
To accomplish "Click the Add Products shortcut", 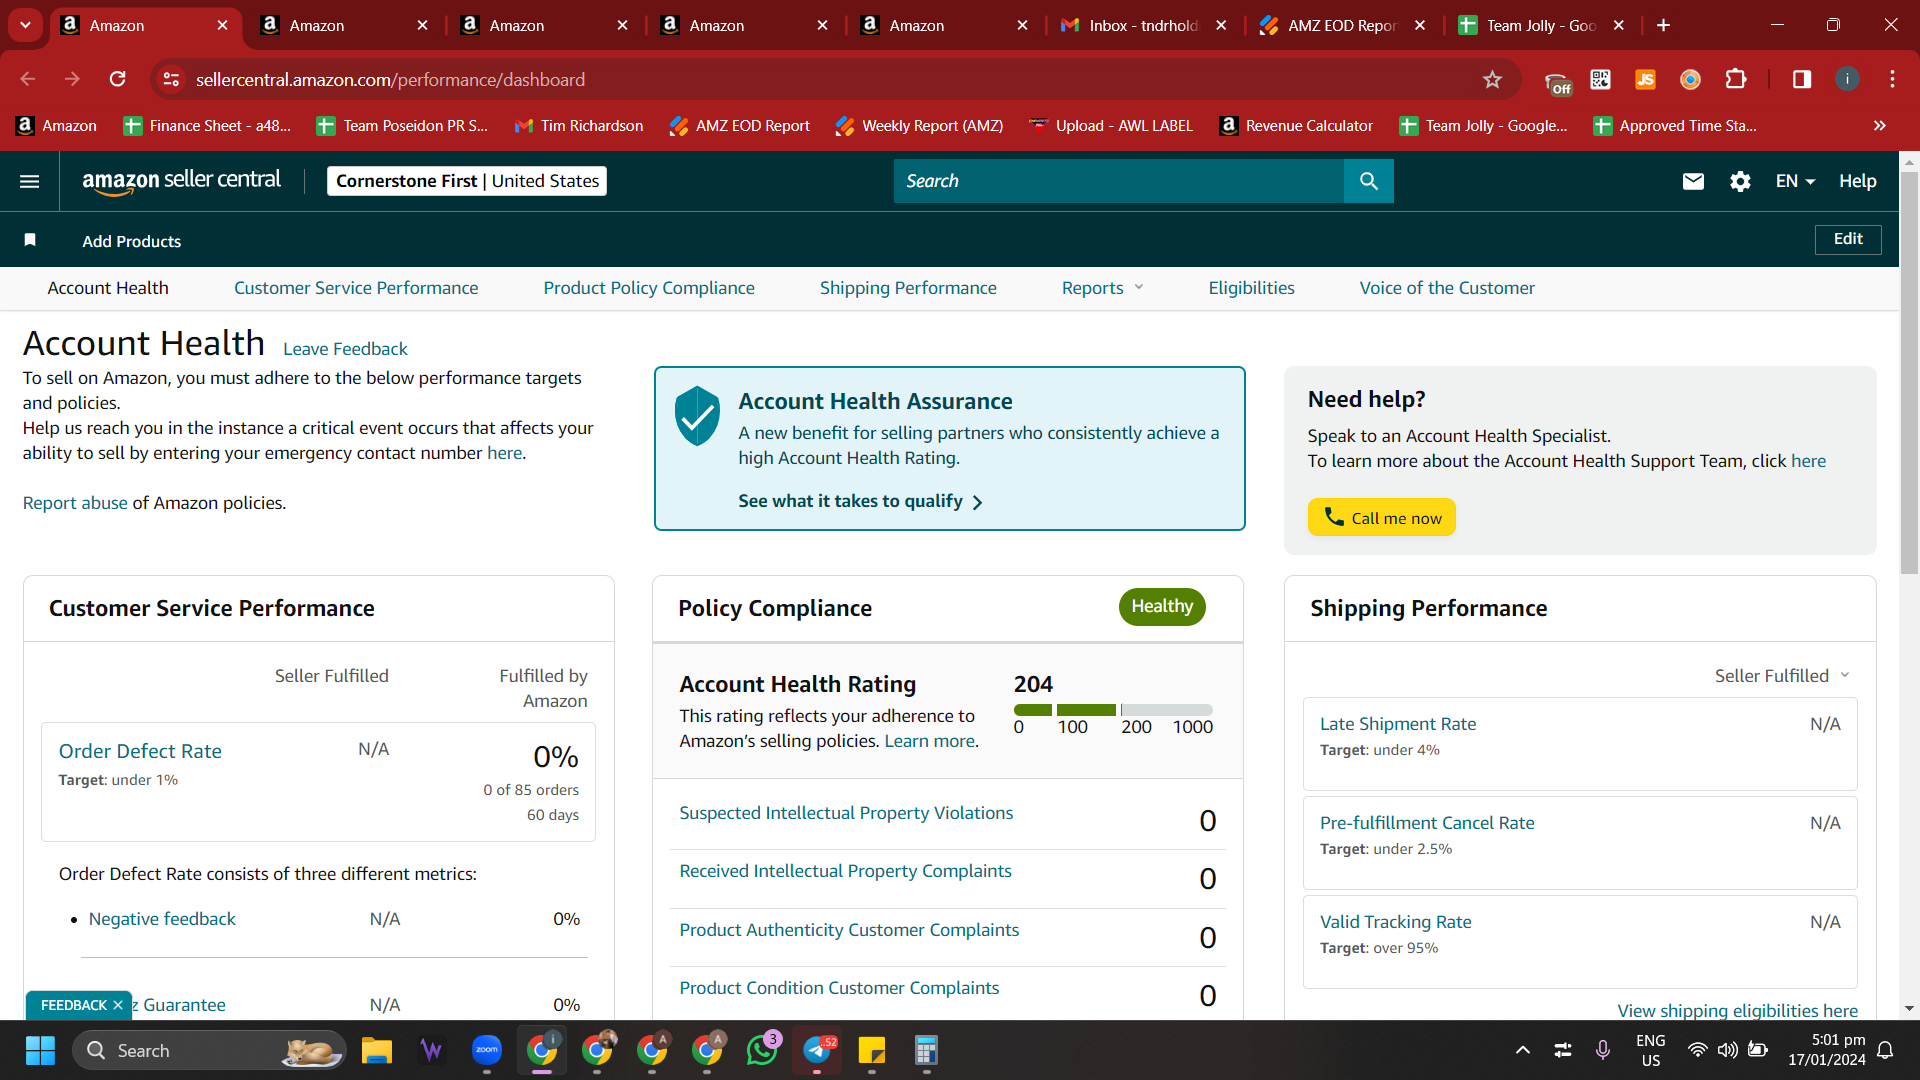I will 132,241.
